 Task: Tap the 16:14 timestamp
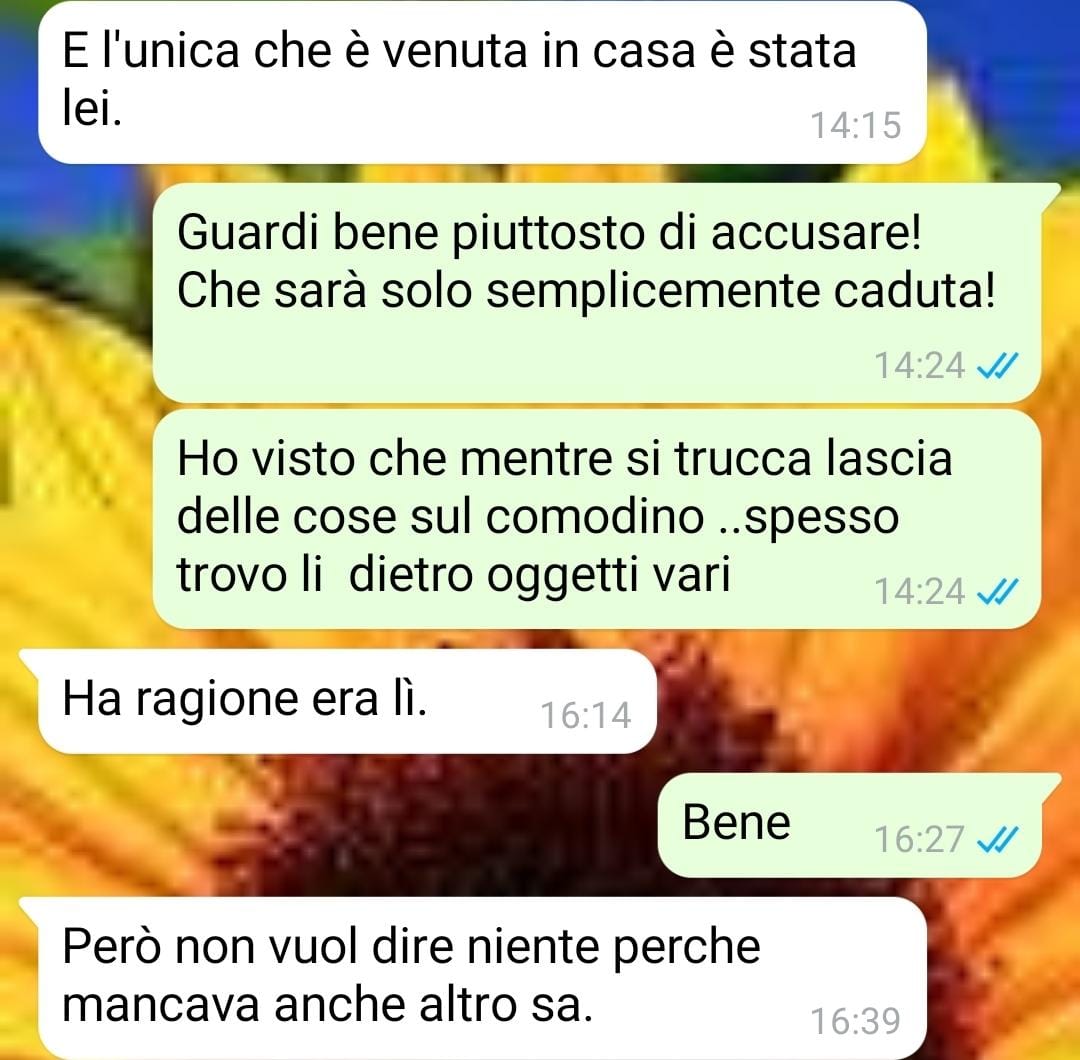[x=585, y=715]
